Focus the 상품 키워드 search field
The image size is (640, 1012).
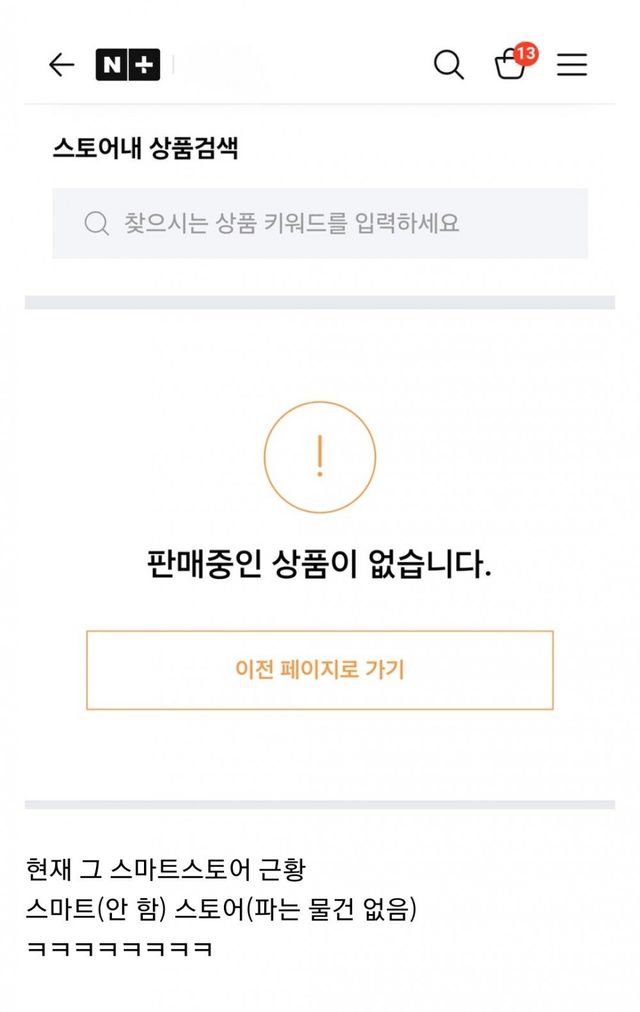320,223
